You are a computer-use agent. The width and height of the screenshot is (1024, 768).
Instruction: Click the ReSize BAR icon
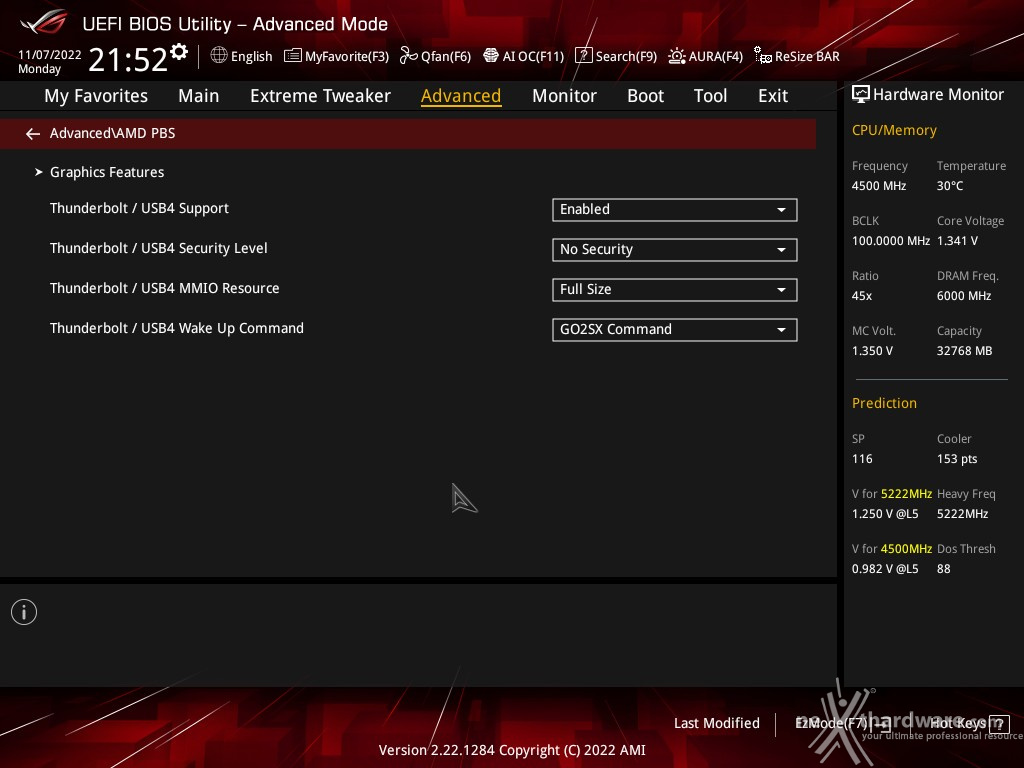coord(763,56)
